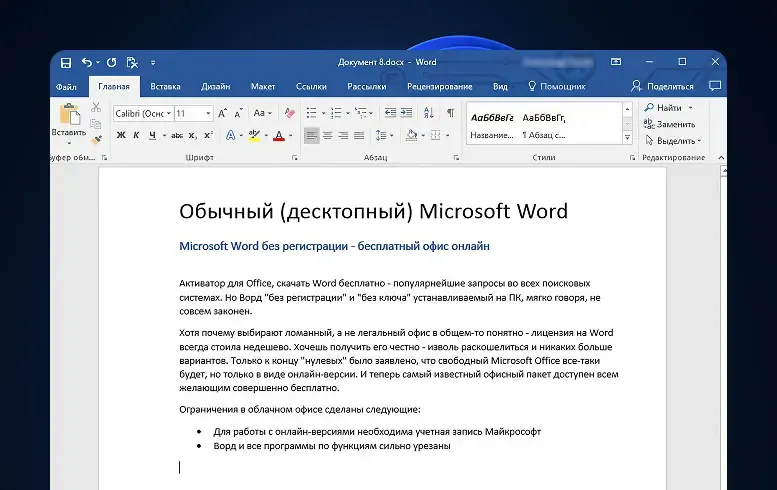This screenshot has width=777, height=490.
Task: Toggle paragraph marks display (¶)
Action: point(450,113)
